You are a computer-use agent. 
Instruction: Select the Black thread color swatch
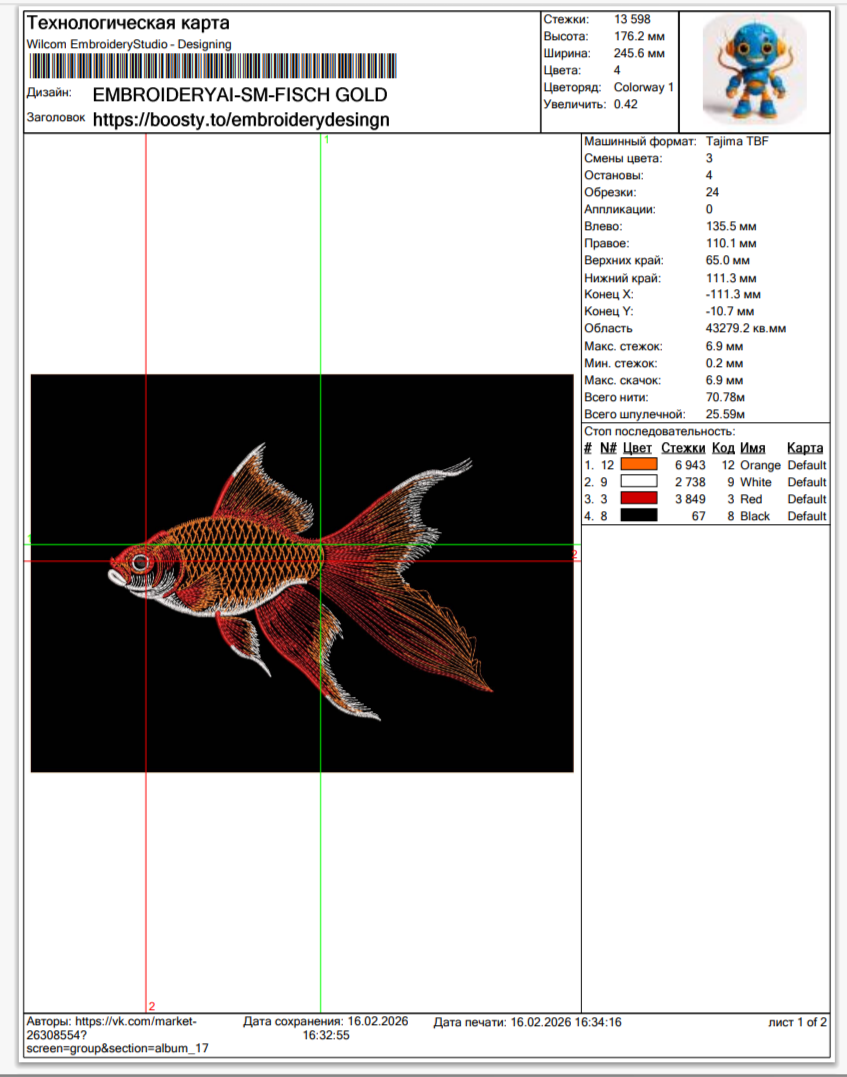click(639, 516)
